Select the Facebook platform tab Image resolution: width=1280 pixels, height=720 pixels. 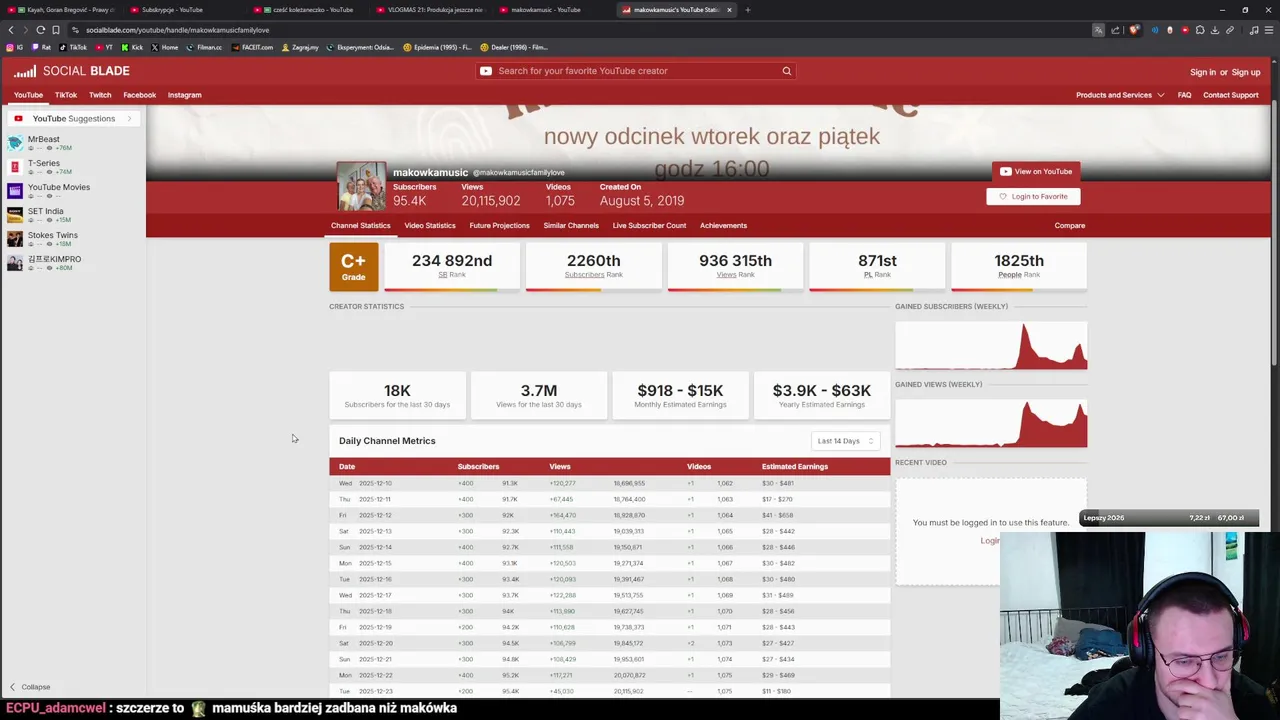(x=140, y=95)
